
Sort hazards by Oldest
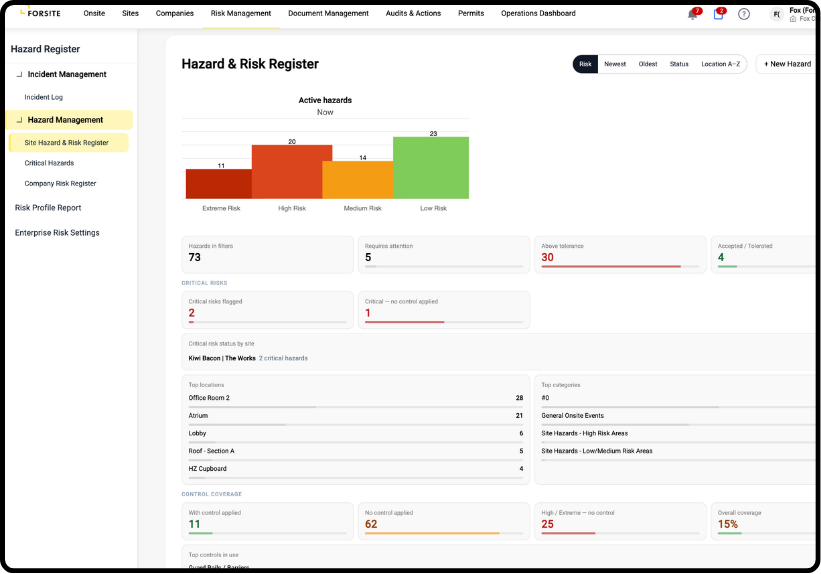(648, 64)
